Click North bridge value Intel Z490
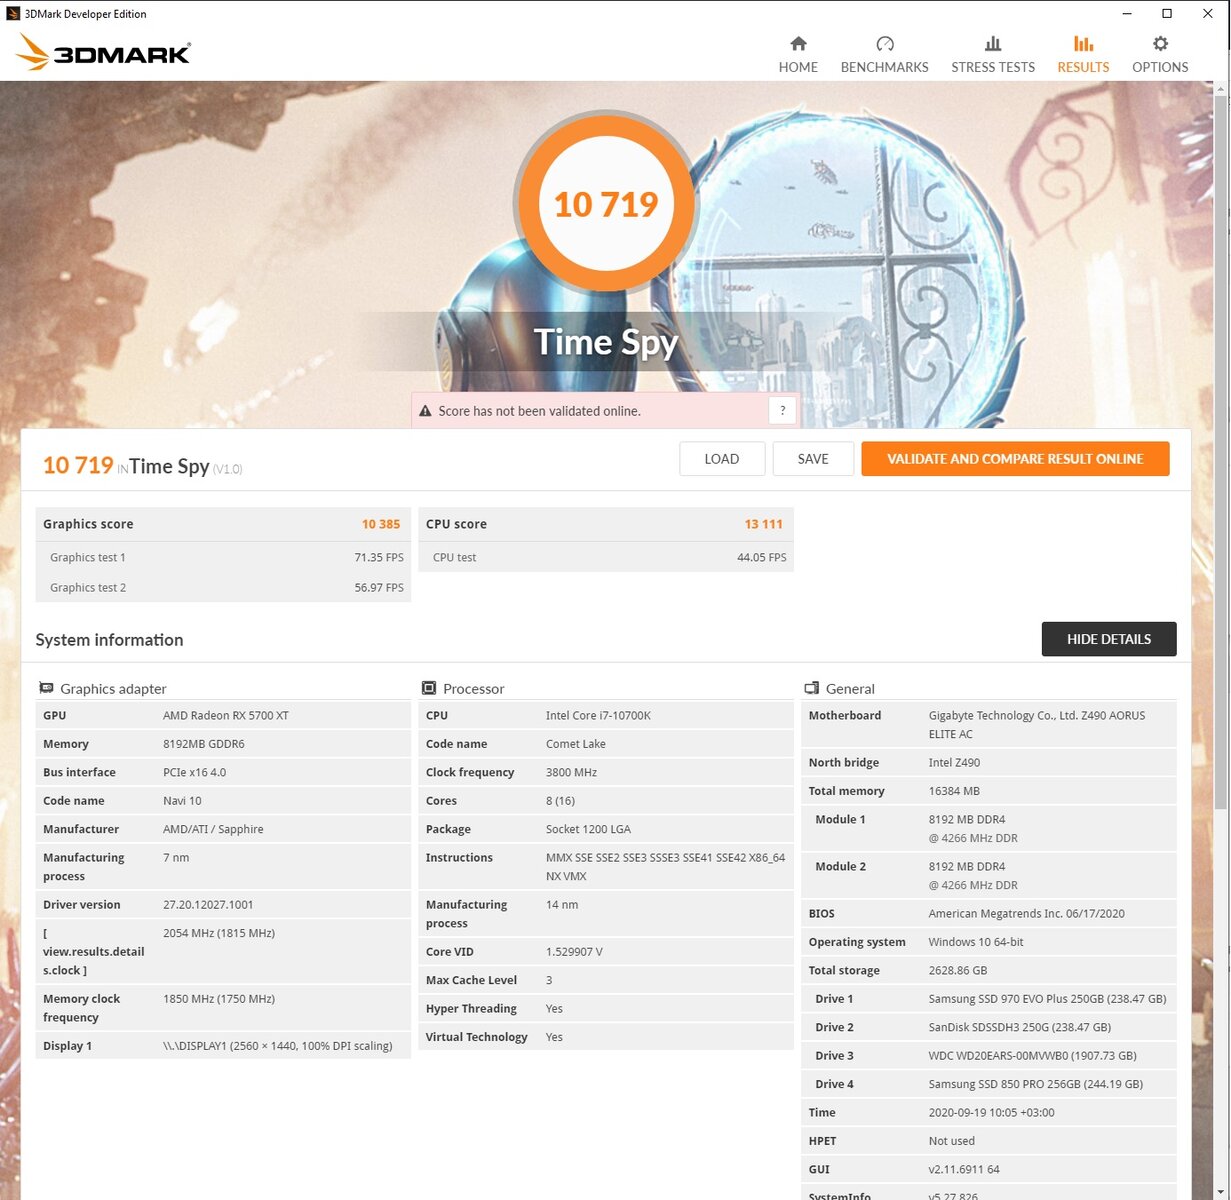 click(x=954, y=763)
